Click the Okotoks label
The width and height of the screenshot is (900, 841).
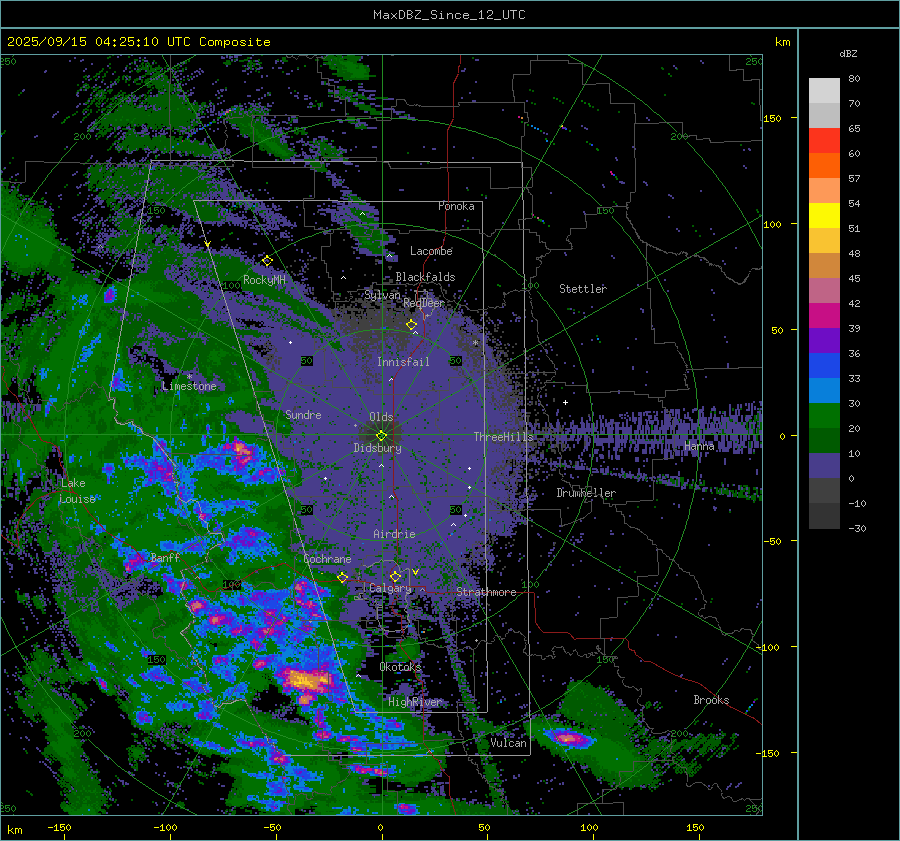pos(400,667)
